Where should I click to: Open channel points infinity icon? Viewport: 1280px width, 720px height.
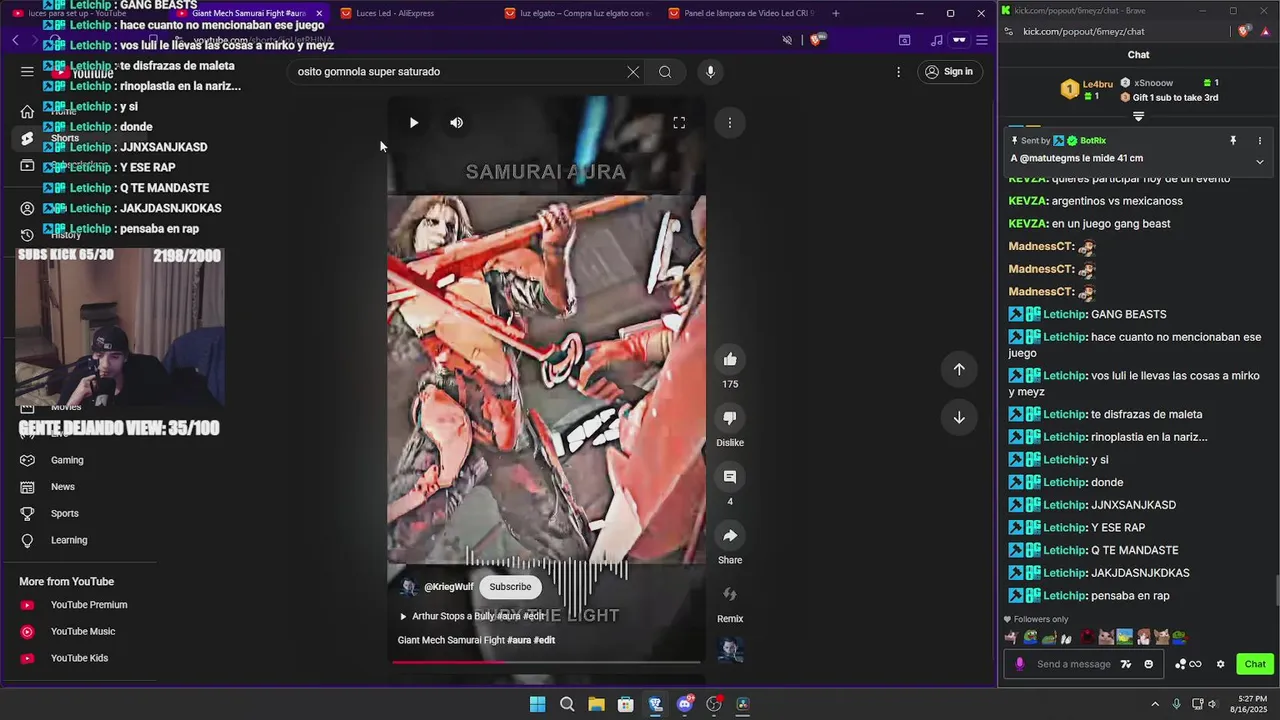[1189, 664]
